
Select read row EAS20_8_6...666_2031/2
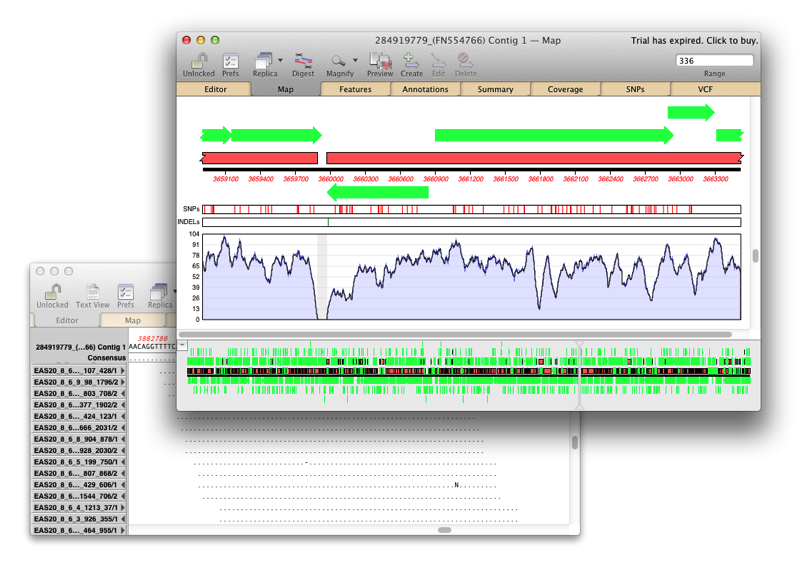pyautogui.click(x=79, y=428)
